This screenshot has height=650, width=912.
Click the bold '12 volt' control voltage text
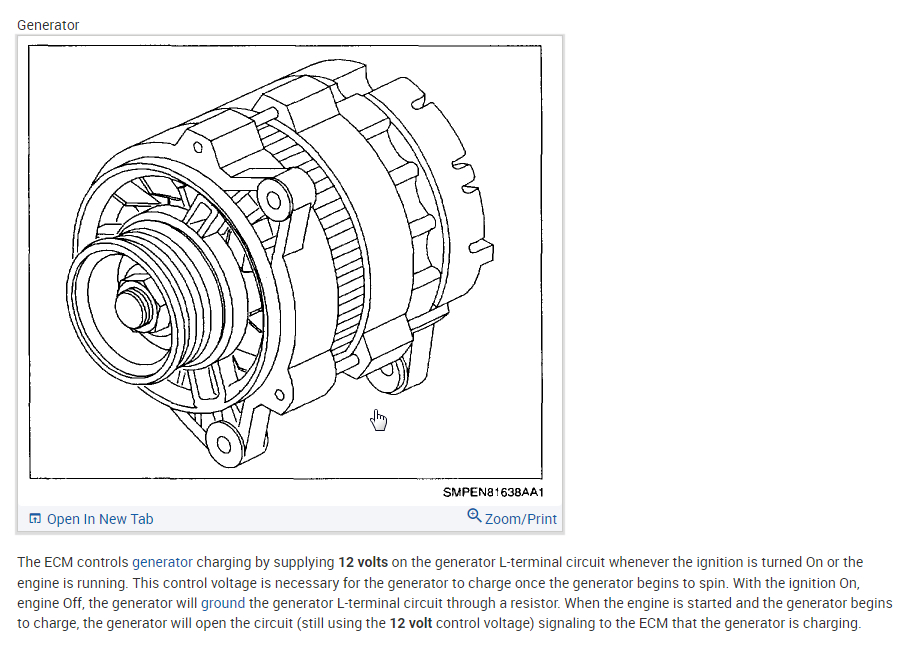click(411, 623)
